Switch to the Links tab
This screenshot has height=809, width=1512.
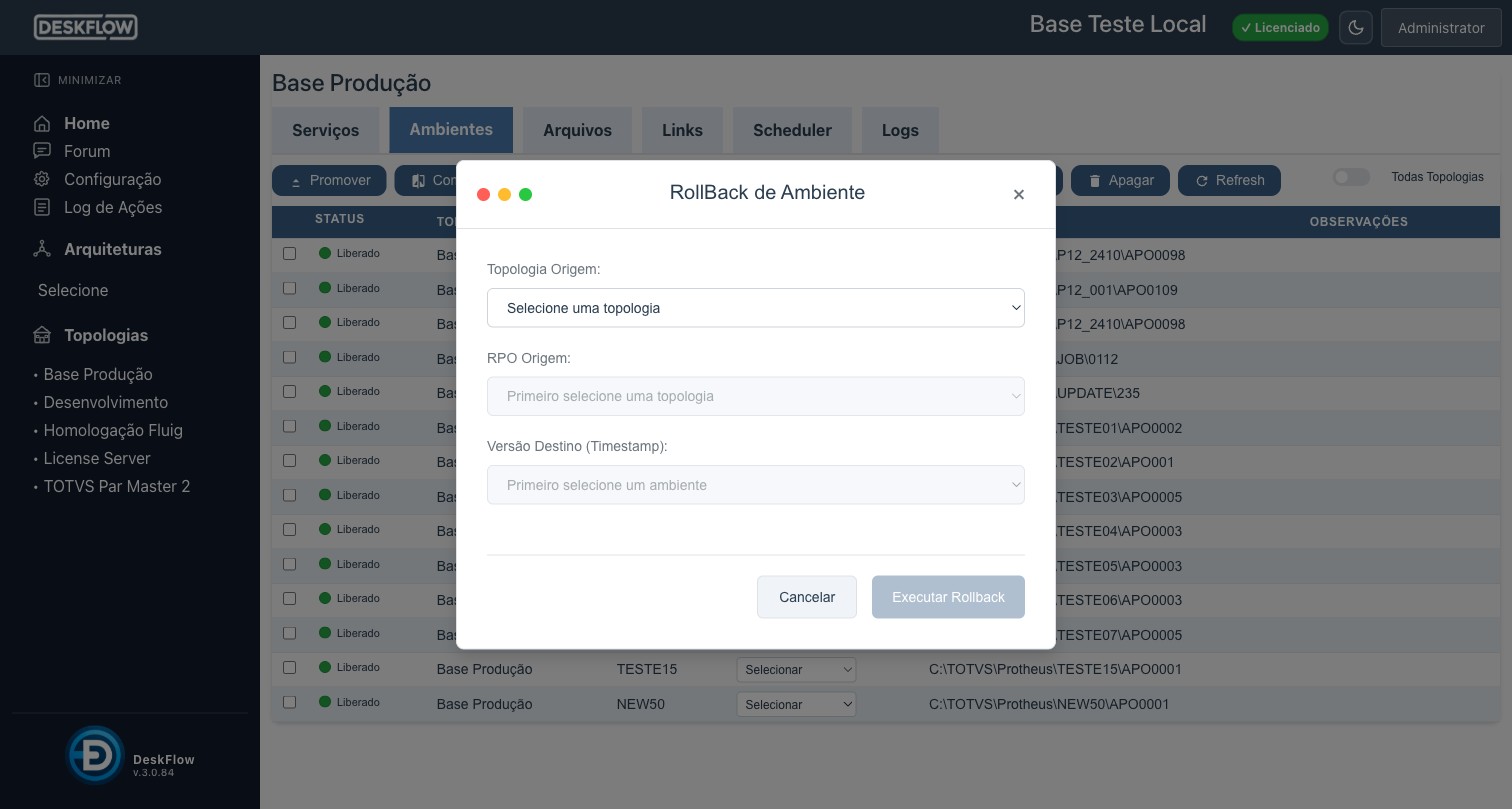click(682, 130)
